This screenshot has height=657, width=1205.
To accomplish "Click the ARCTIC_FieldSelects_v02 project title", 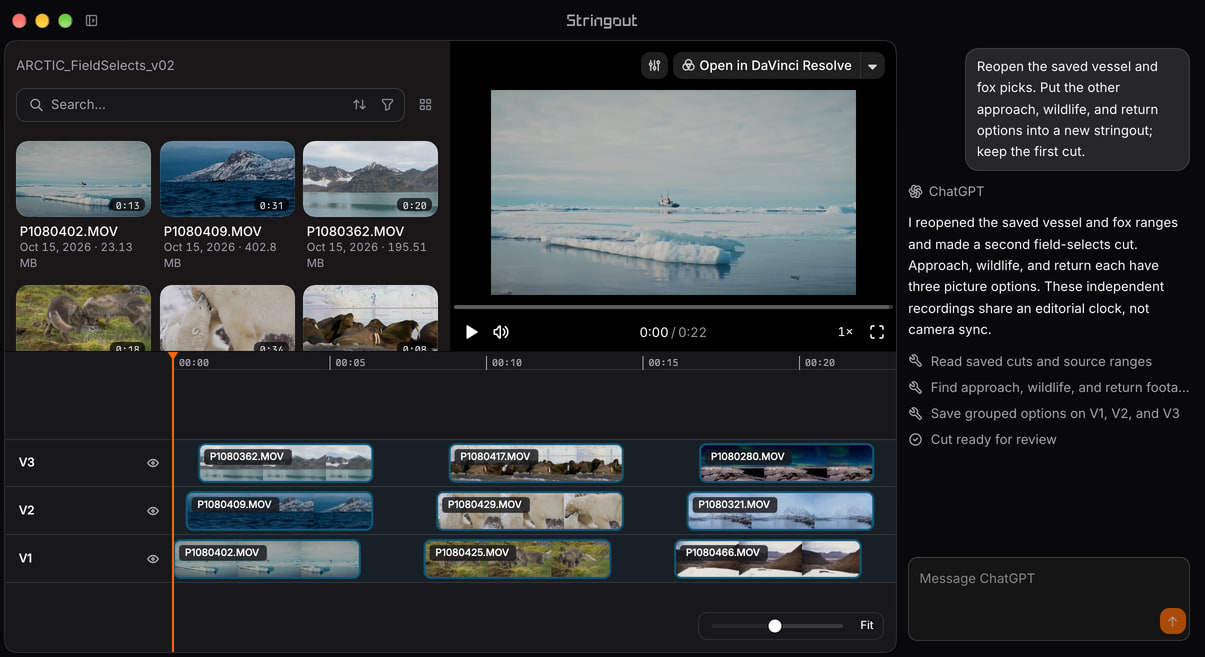I will pos(96,66).
